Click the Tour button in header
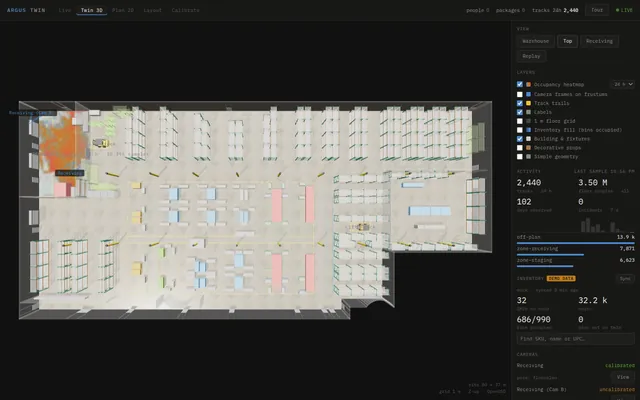The height and width of the screenshot is (400, 640). click(597, 10)
